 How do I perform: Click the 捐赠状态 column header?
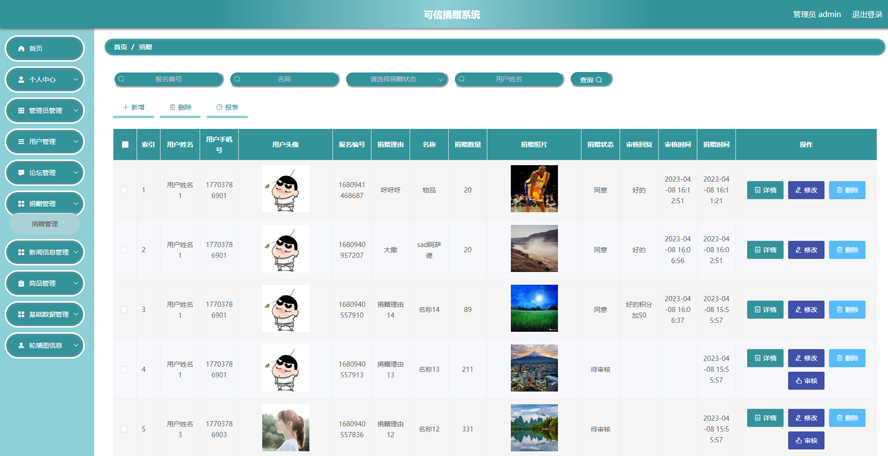(600, 144)
